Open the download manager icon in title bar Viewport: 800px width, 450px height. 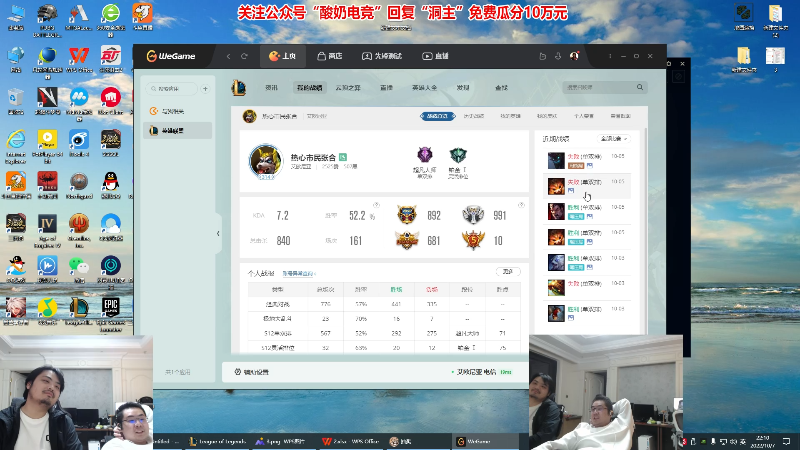[x=558, y=56]
